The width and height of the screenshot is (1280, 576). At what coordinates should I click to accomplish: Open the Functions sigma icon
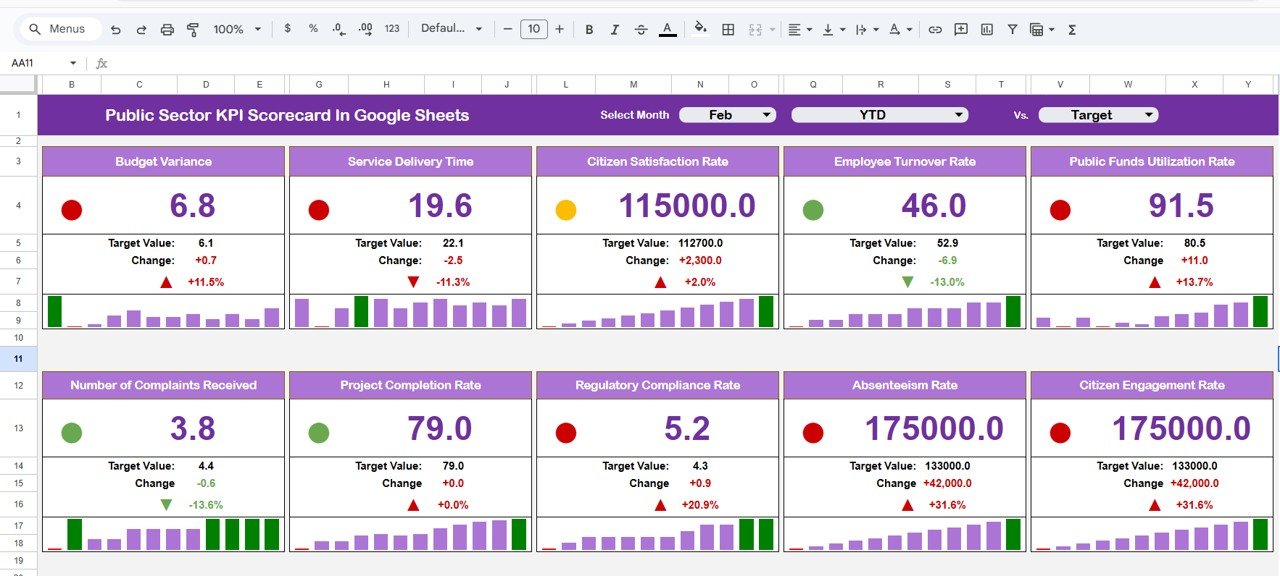(1070, 30)
